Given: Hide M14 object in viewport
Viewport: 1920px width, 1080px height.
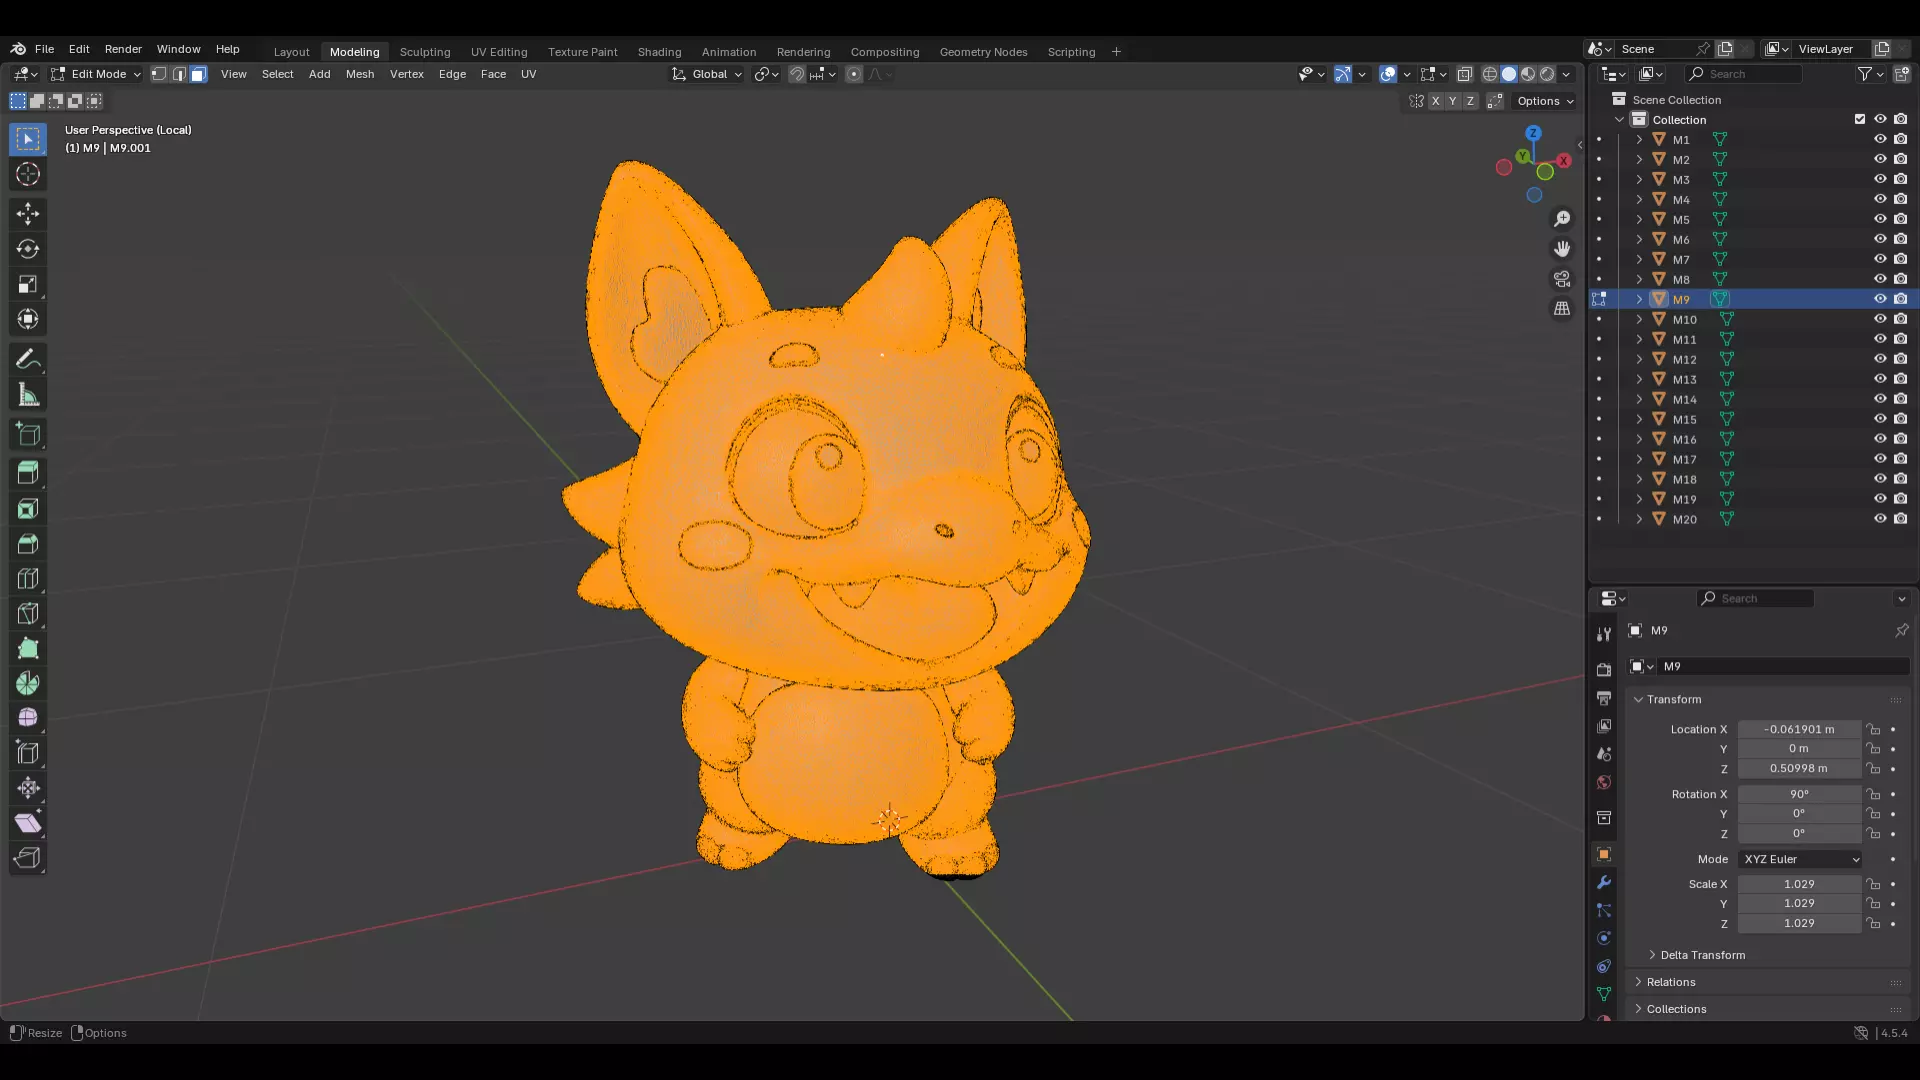Looking at the screenshot, I should coord(1880,399).
